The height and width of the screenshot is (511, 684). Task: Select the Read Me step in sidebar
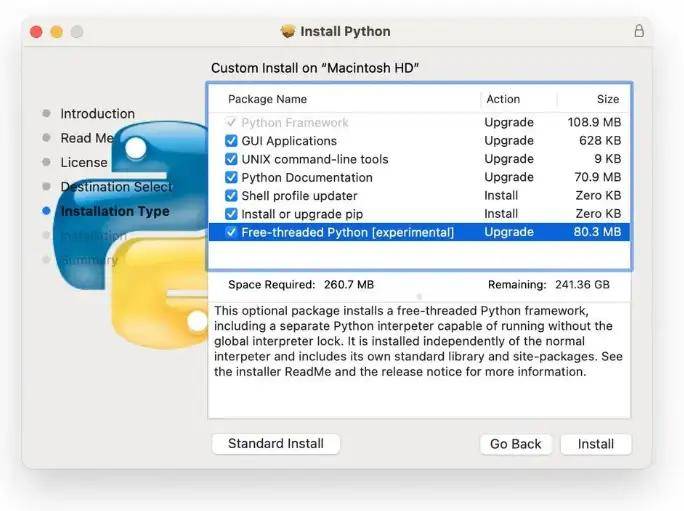click(x=87, y=138)
